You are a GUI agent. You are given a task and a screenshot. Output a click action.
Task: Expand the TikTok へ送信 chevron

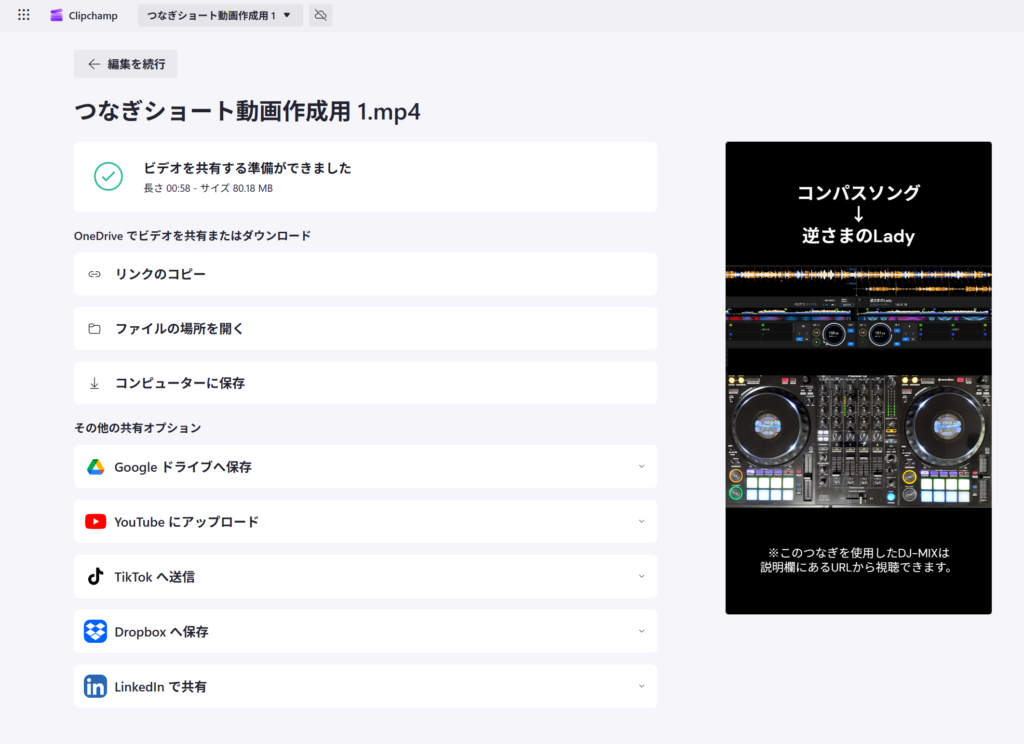[x=641, y=577]
